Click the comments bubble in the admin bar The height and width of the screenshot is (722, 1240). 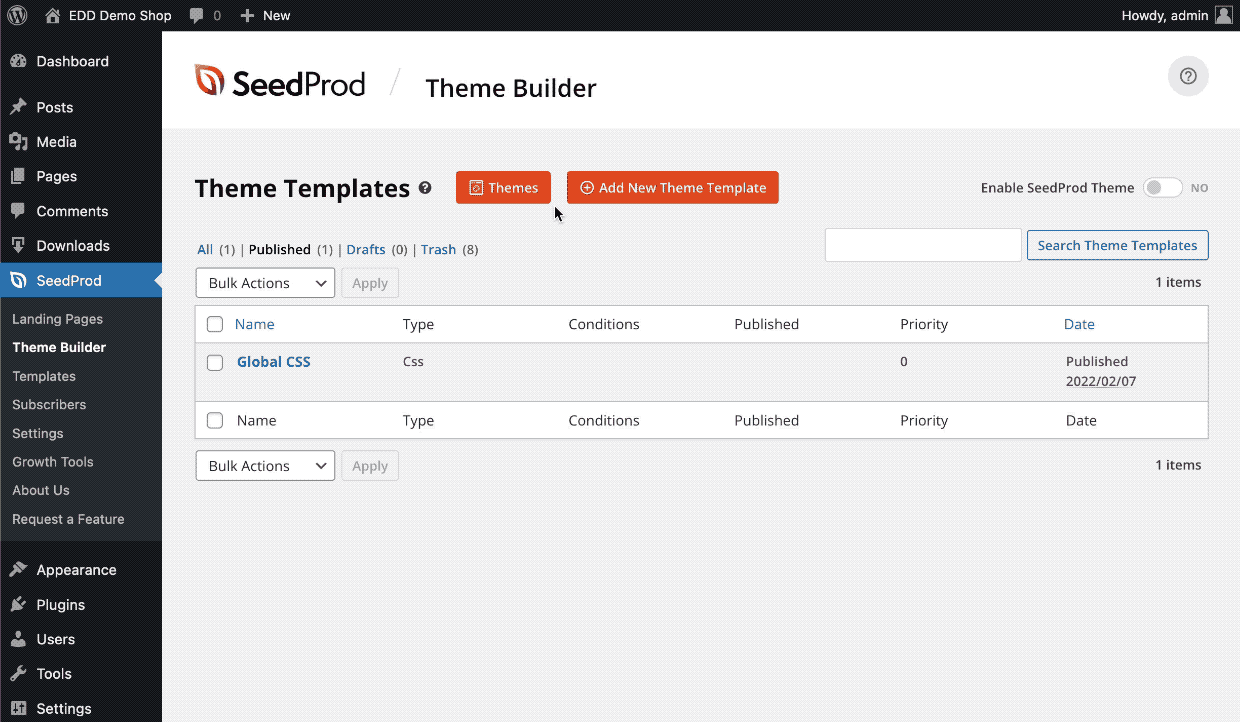196,15
